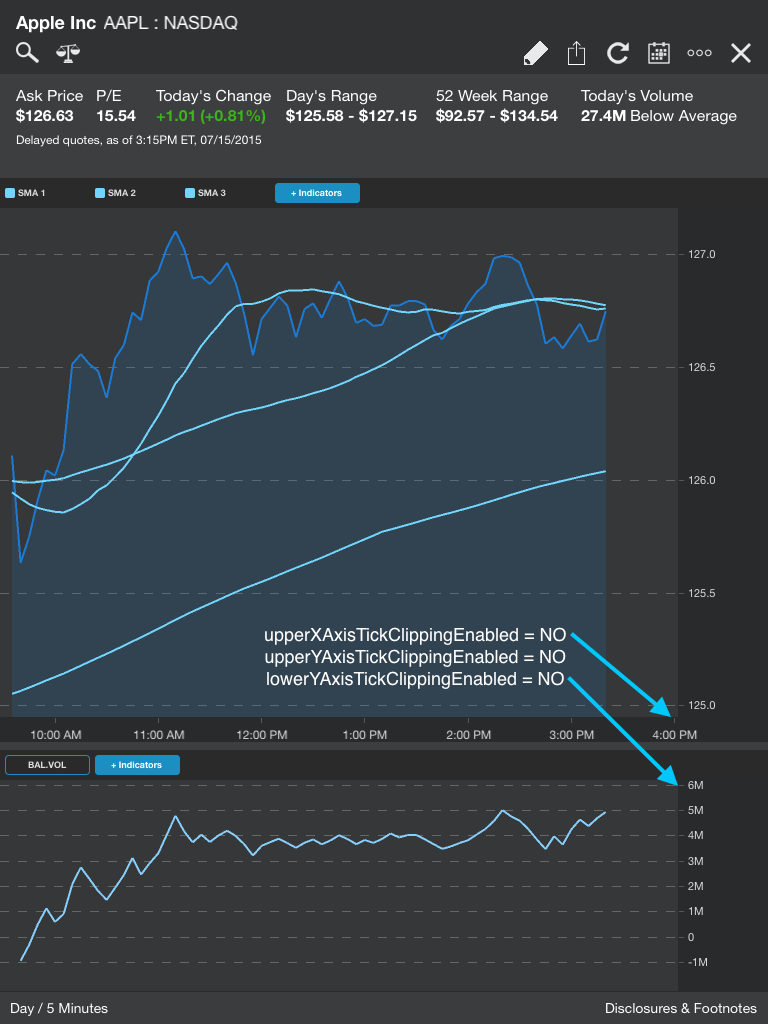Open the symbol search magnifier
Image resolution: width=768 pixels, height=1024 pixels.
[x=27, y=52]
